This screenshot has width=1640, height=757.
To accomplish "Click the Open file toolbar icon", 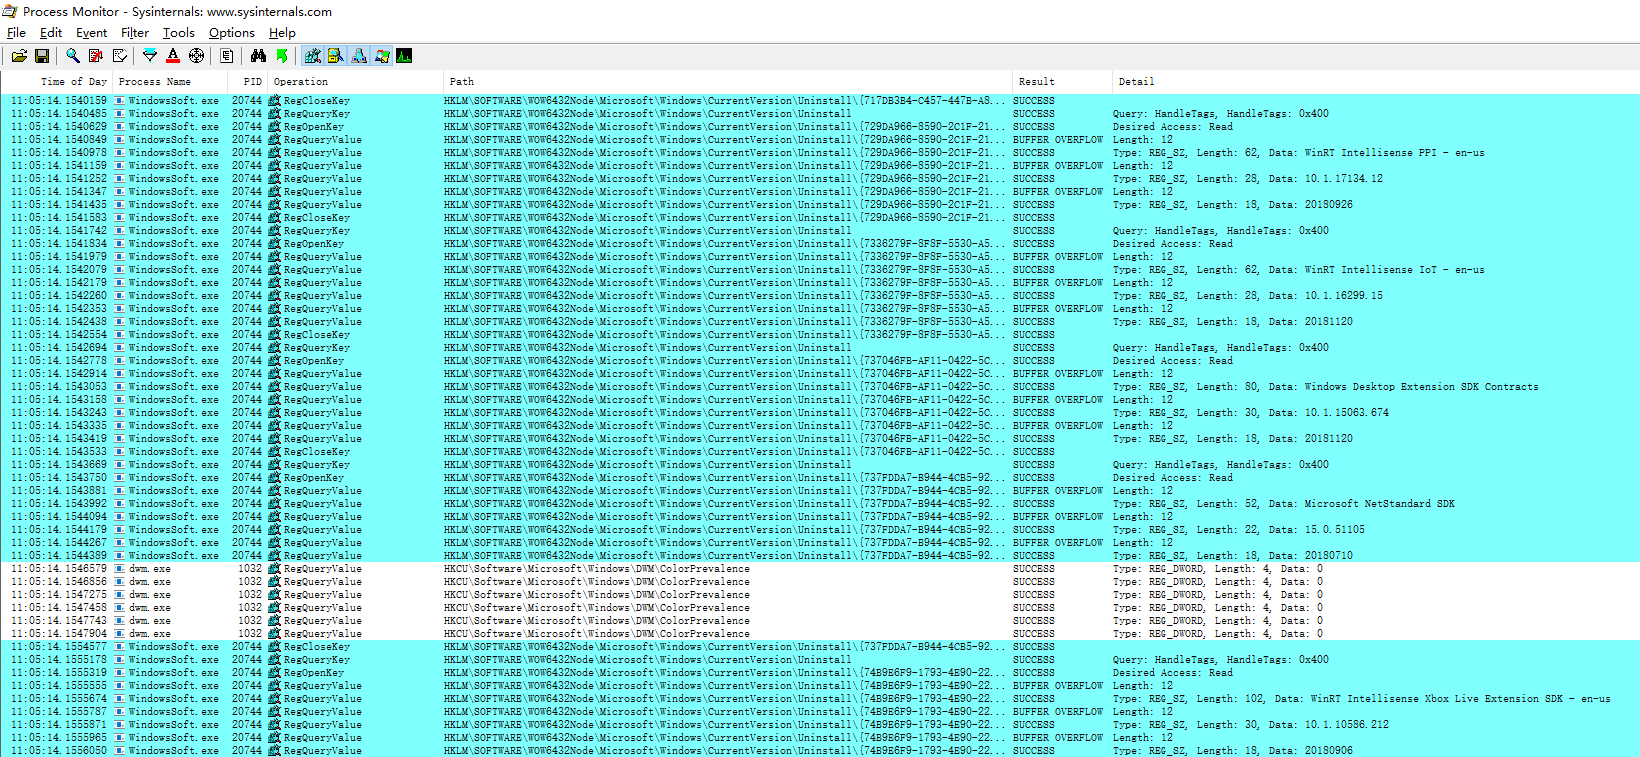I will [19, 56].
